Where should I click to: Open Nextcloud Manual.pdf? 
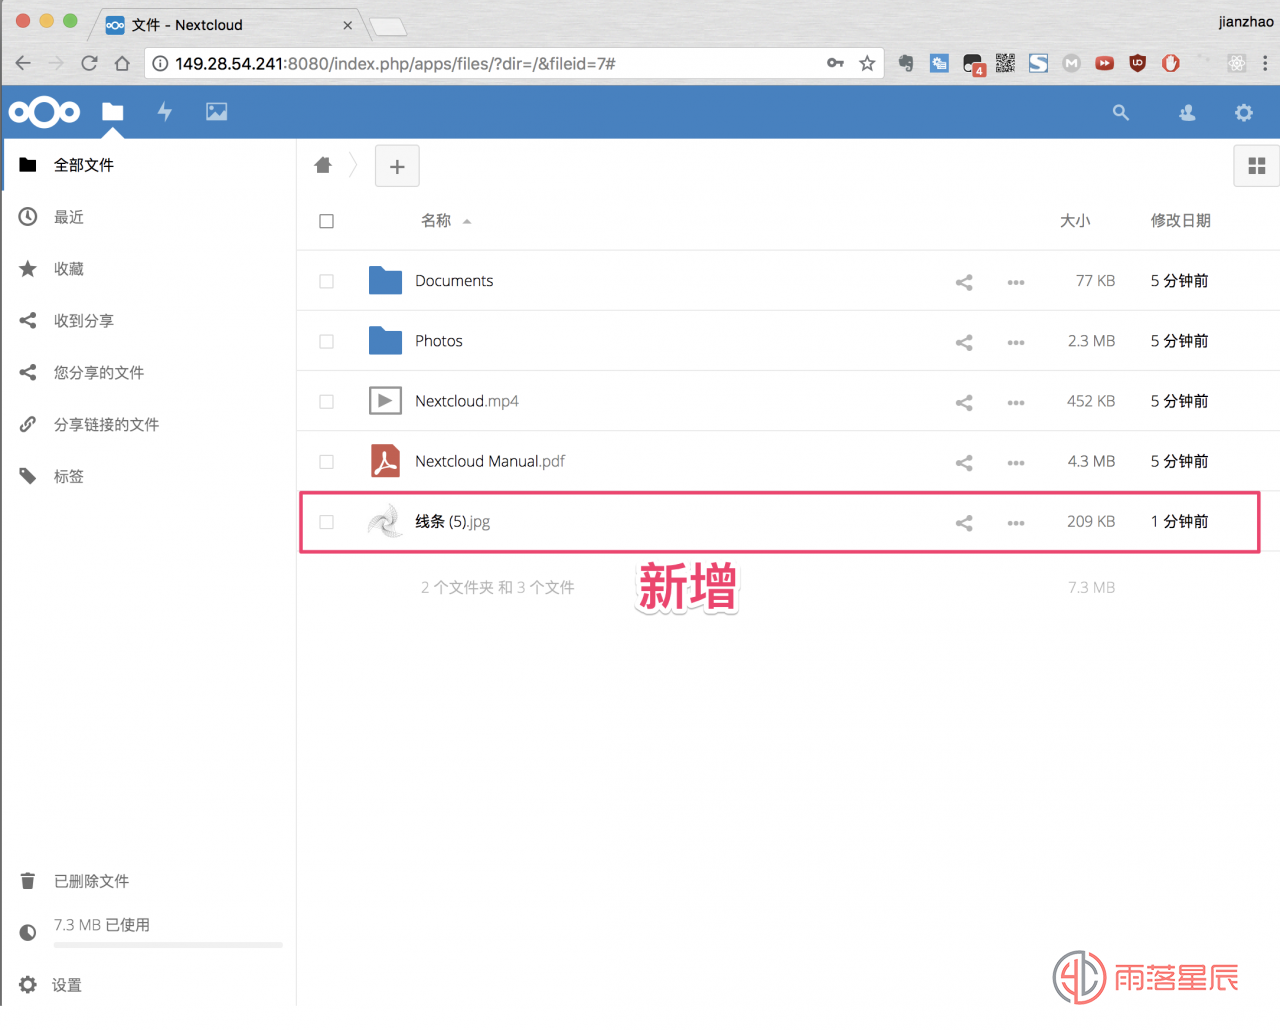(490, 461)
